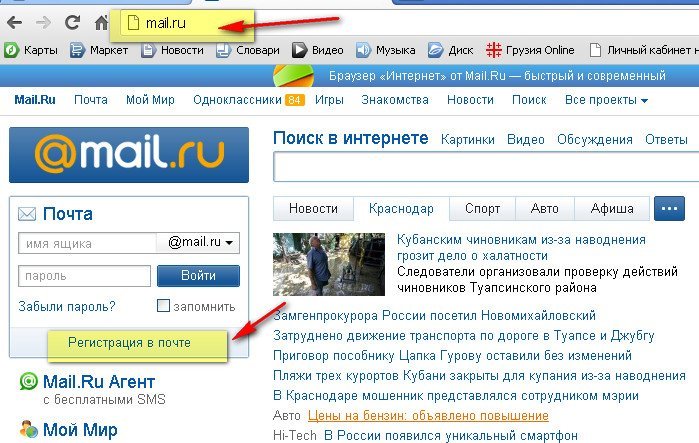Switch to the Краснодар news tab
This screenshot has width=699, height=443.
click(401, 208)
